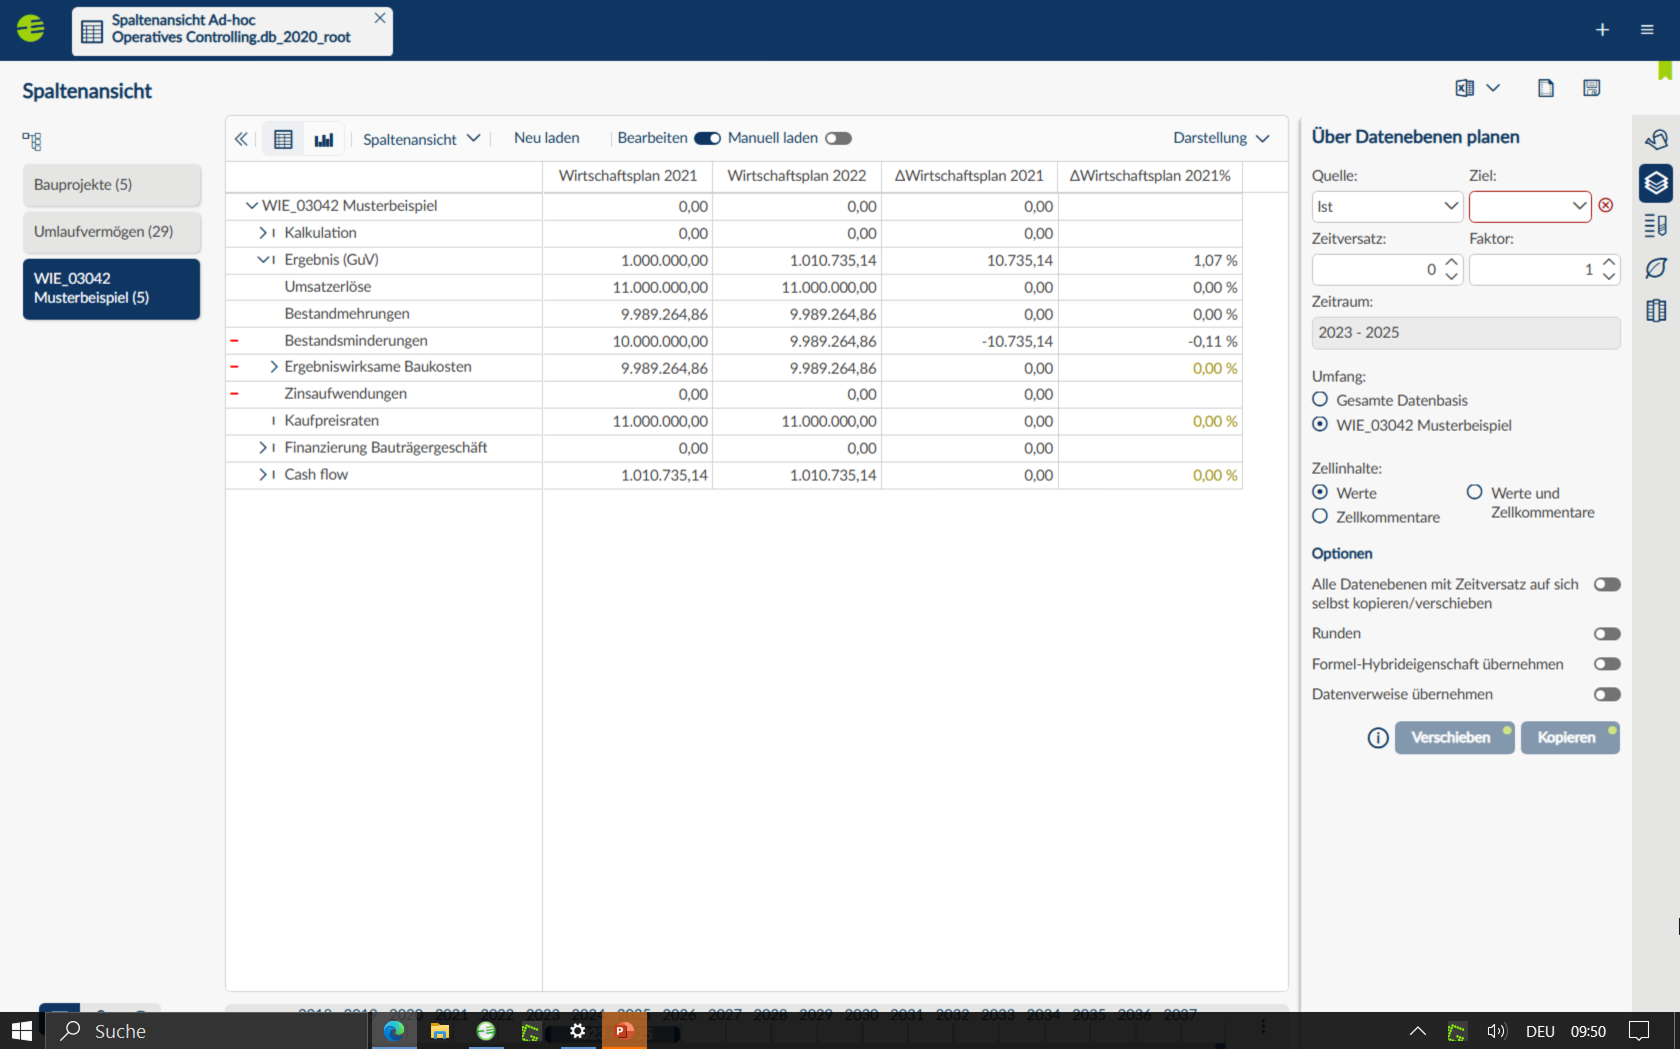Toggle Formel-Hybrideigenschaft übernehmen switch
Viewport: 1680px width, 1049px height.
coord(1607,664)
